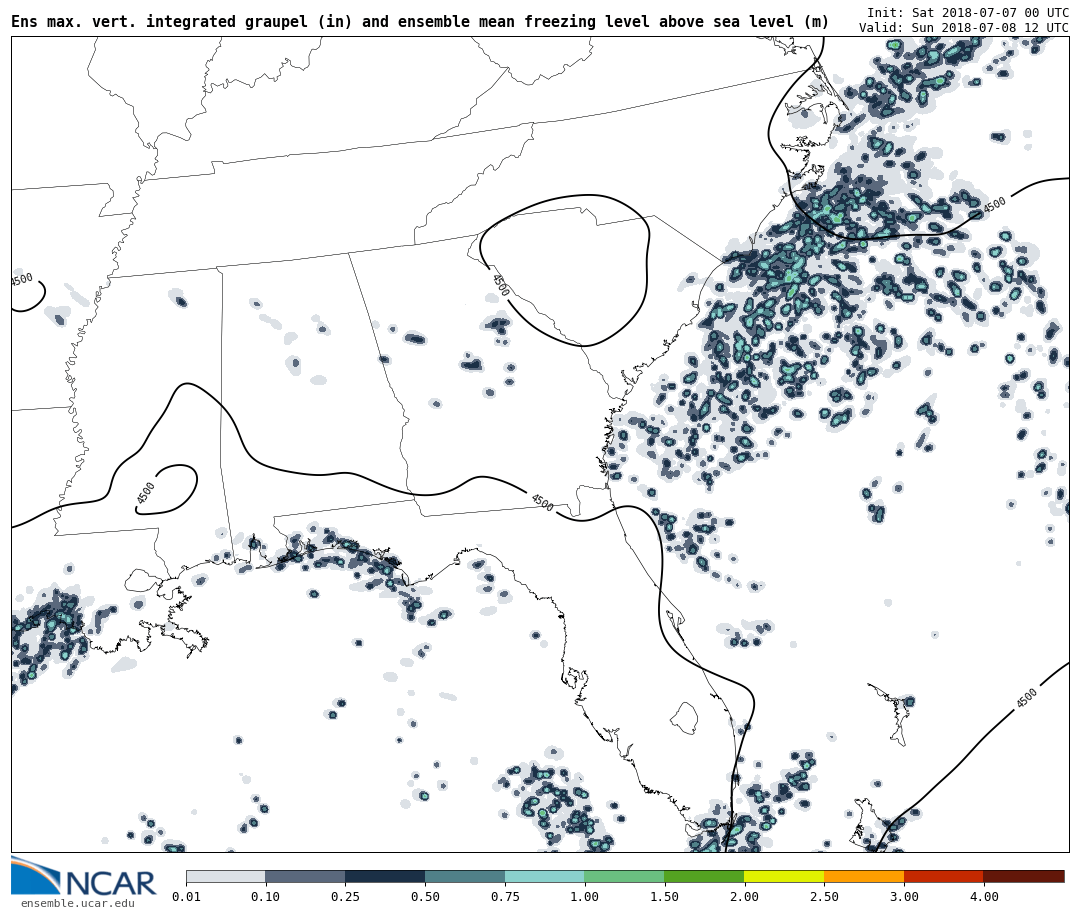Click the Valid time Sun 2018-07-08 text

[963, 28]
